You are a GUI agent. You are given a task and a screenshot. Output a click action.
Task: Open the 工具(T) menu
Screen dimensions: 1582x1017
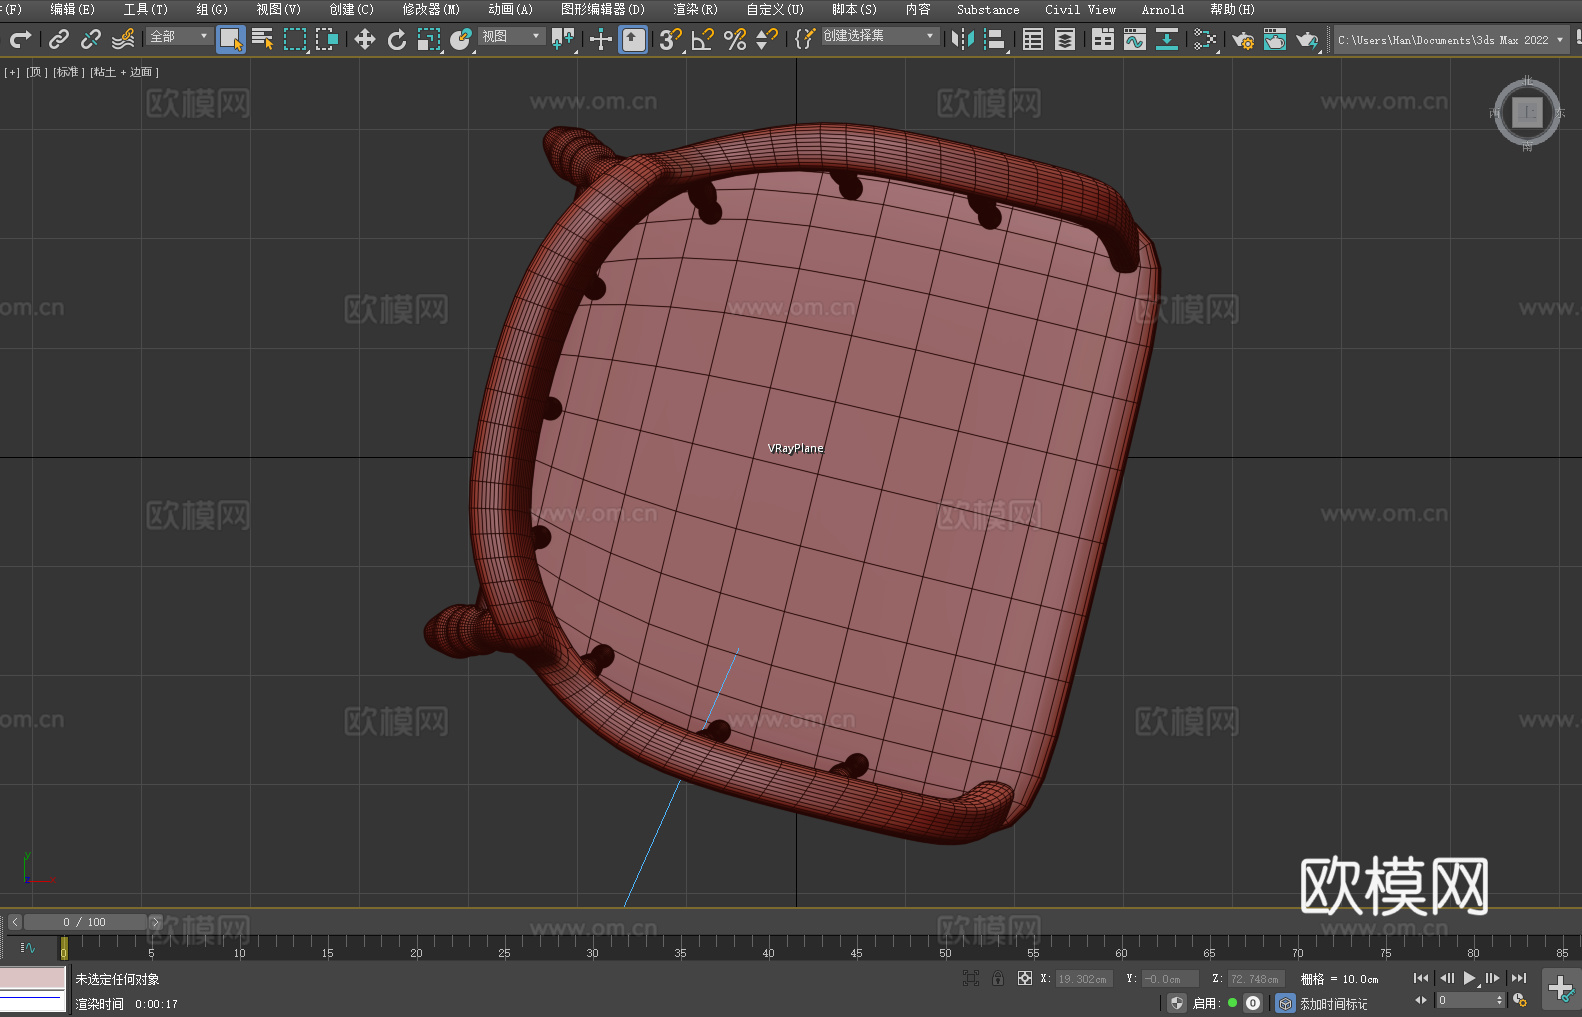tap(145, 9)
